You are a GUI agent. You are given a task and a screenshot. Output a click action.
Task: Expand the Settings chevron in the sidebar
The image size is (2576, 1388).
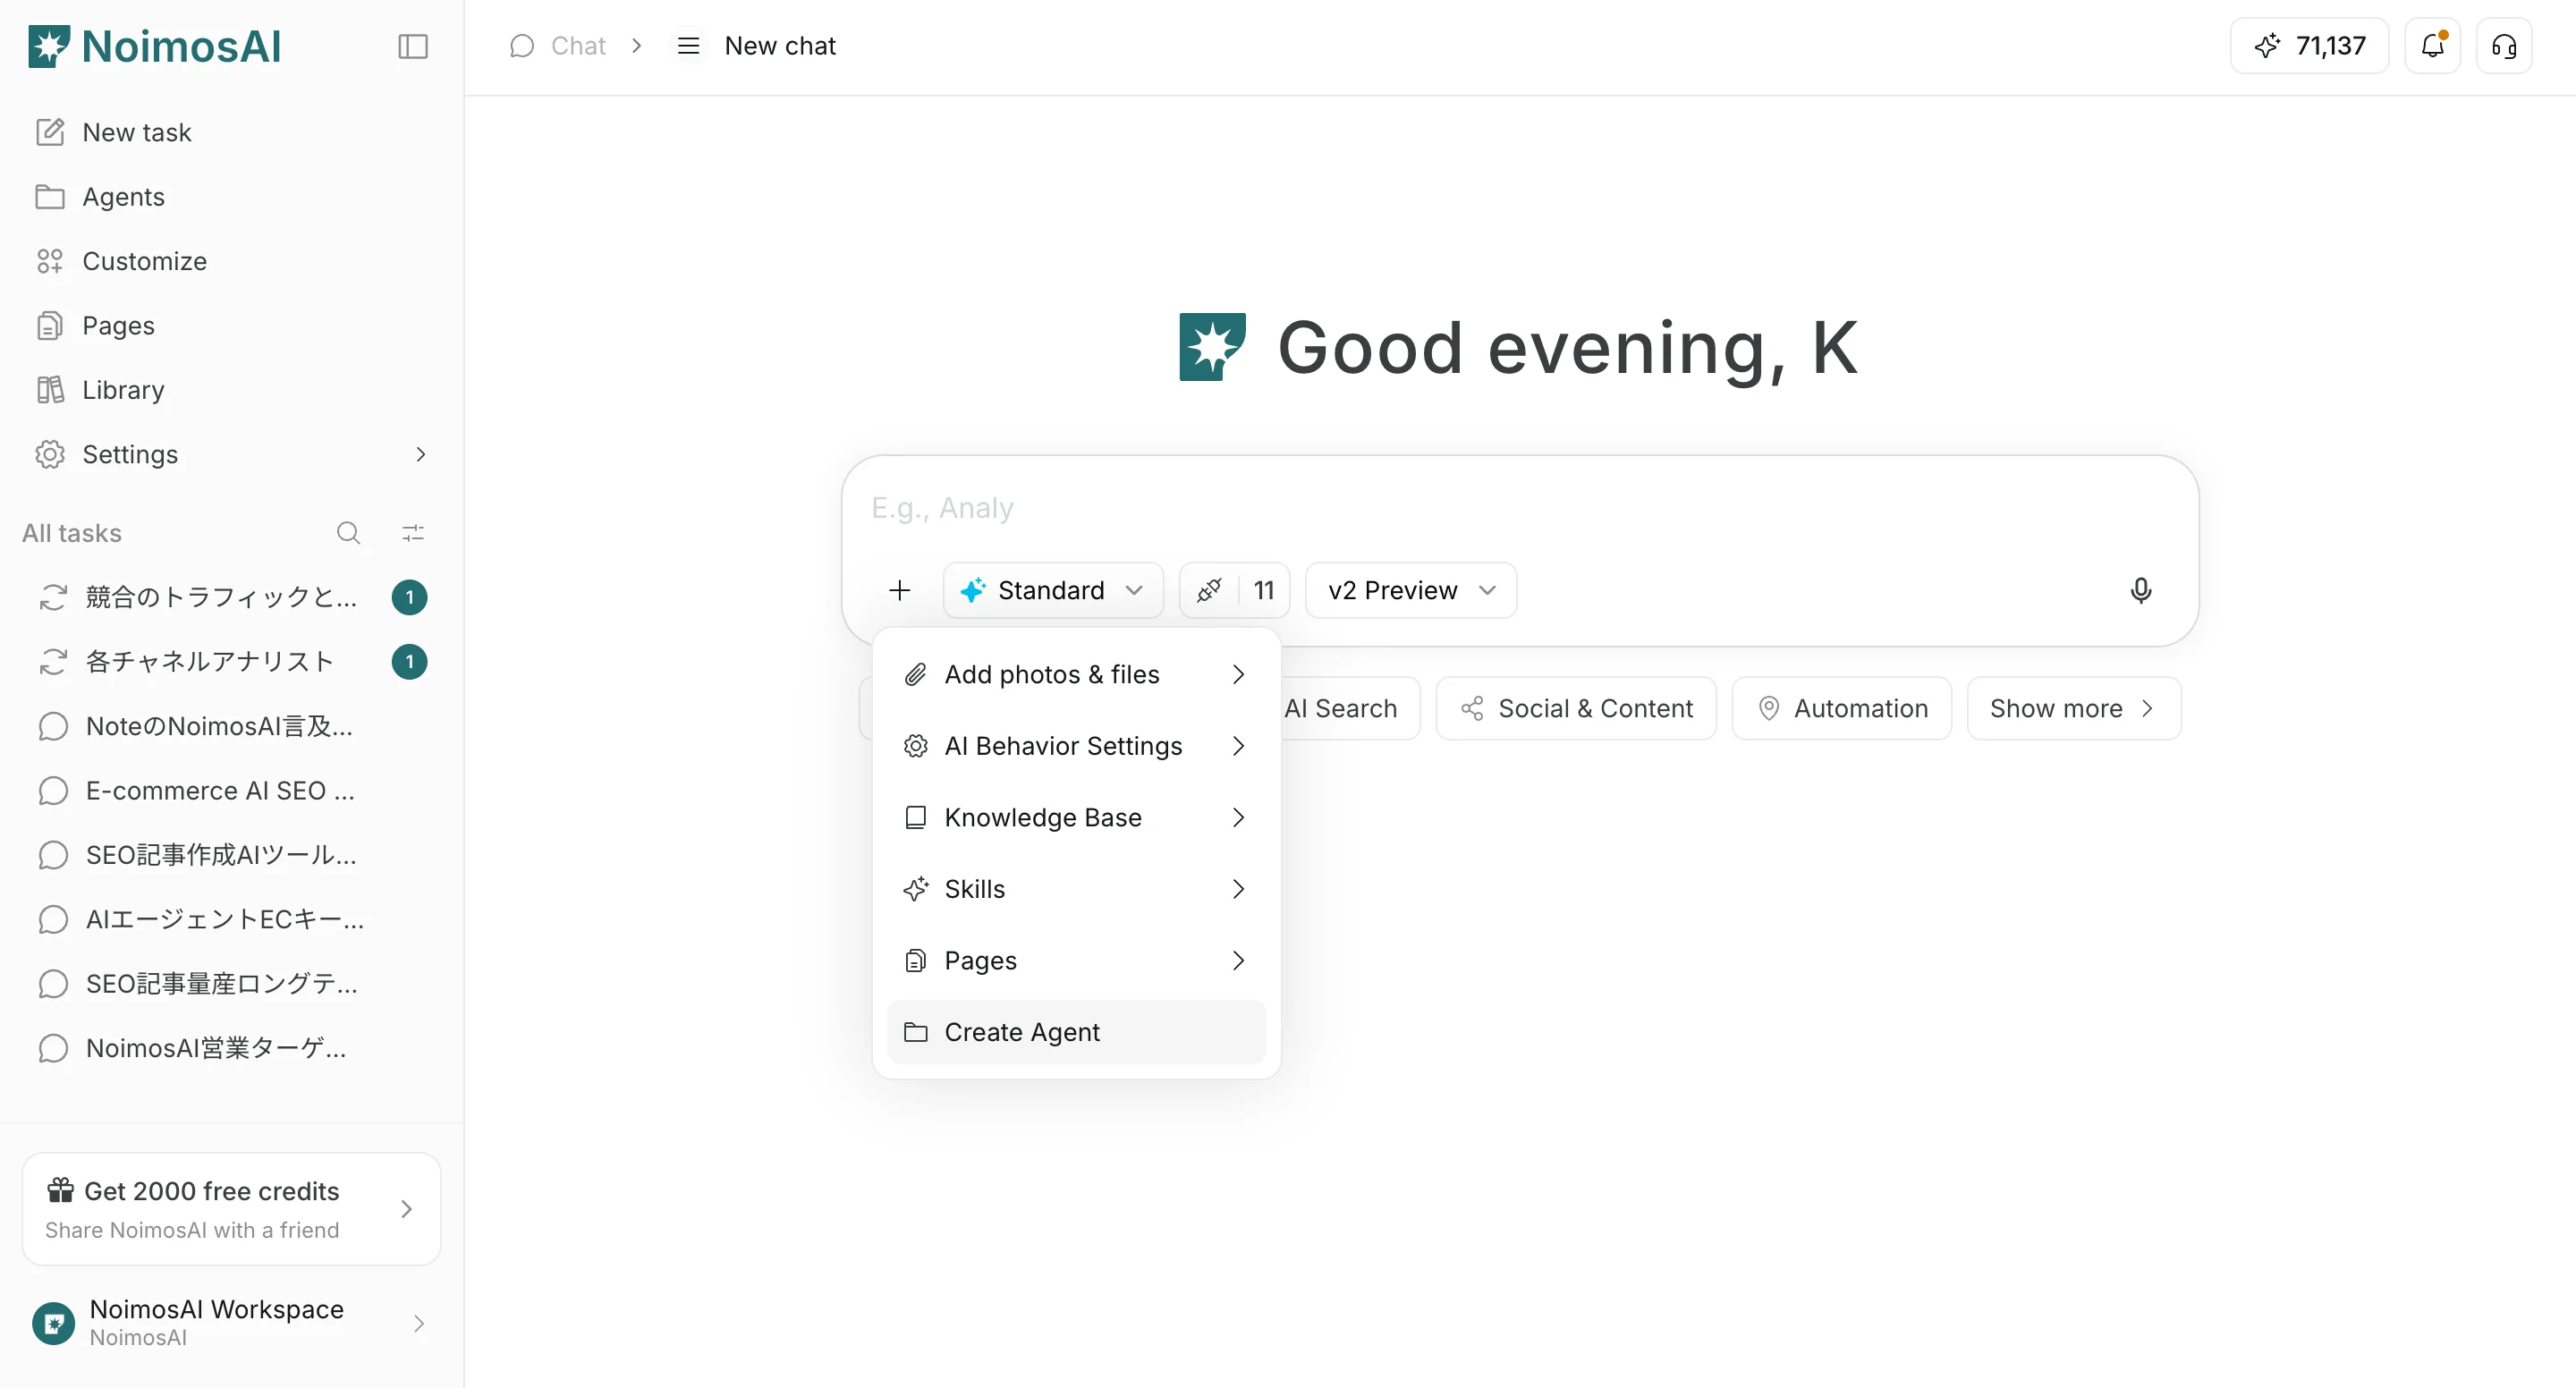420,454
